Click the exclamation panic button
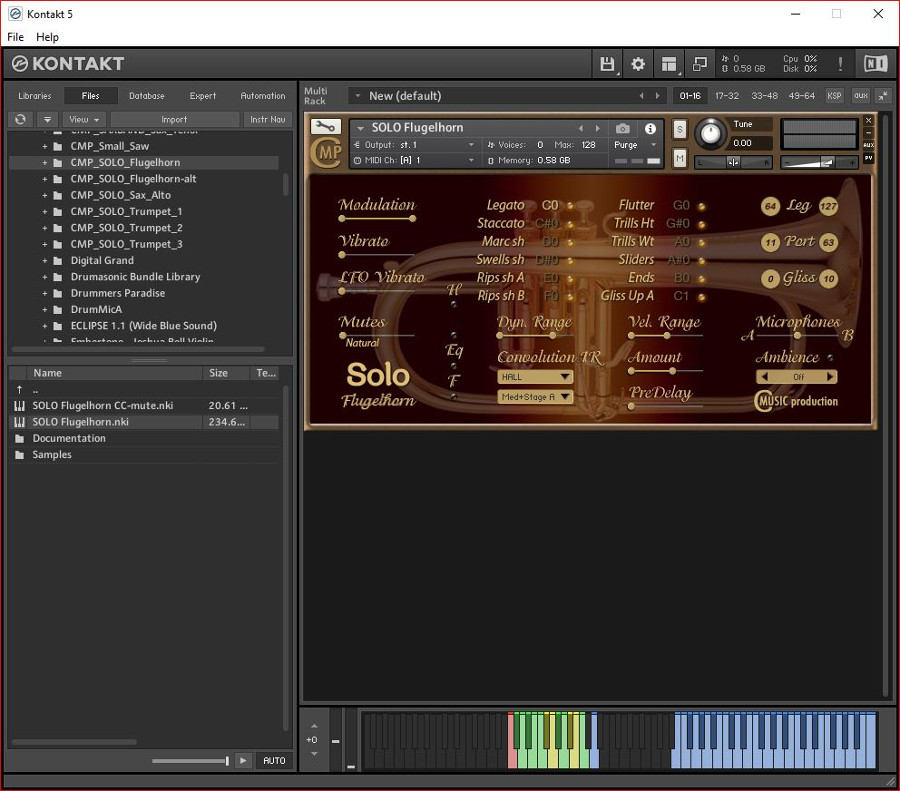The height and width of the screenshot is (791, 900). coord(840,64)
